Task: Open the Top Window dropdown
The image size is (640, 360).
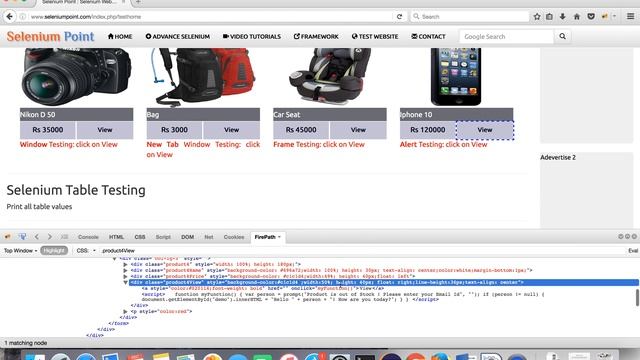Action: pyautogui.click(x=20, y=251)
